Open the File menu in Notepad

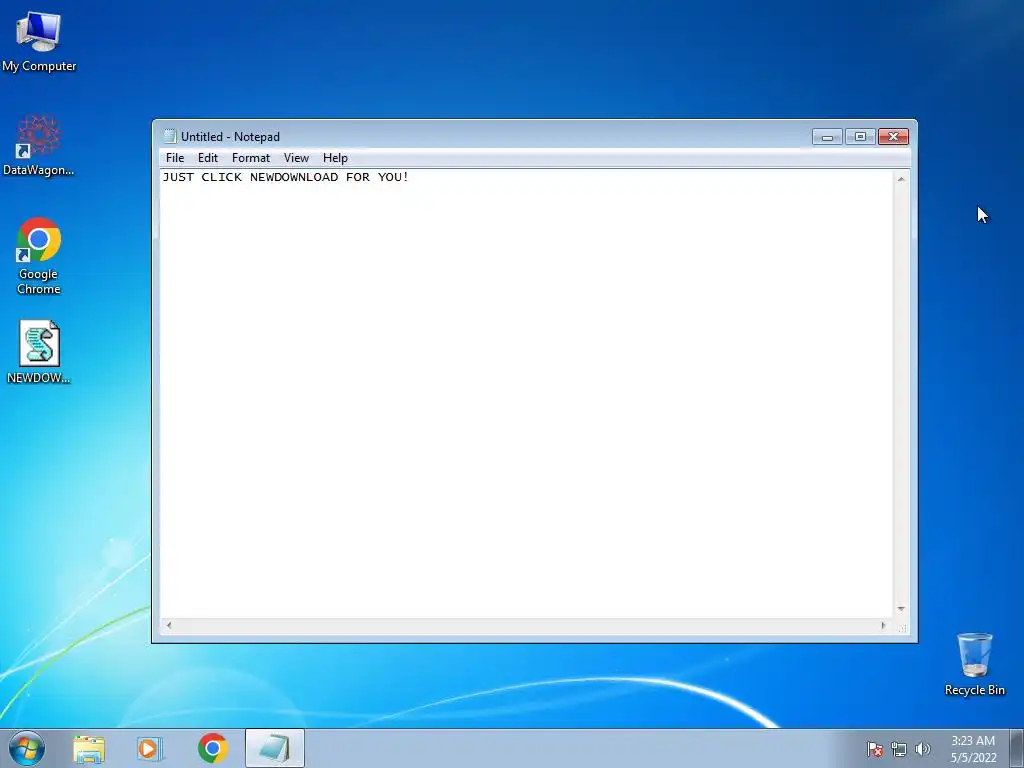(175, 158)
